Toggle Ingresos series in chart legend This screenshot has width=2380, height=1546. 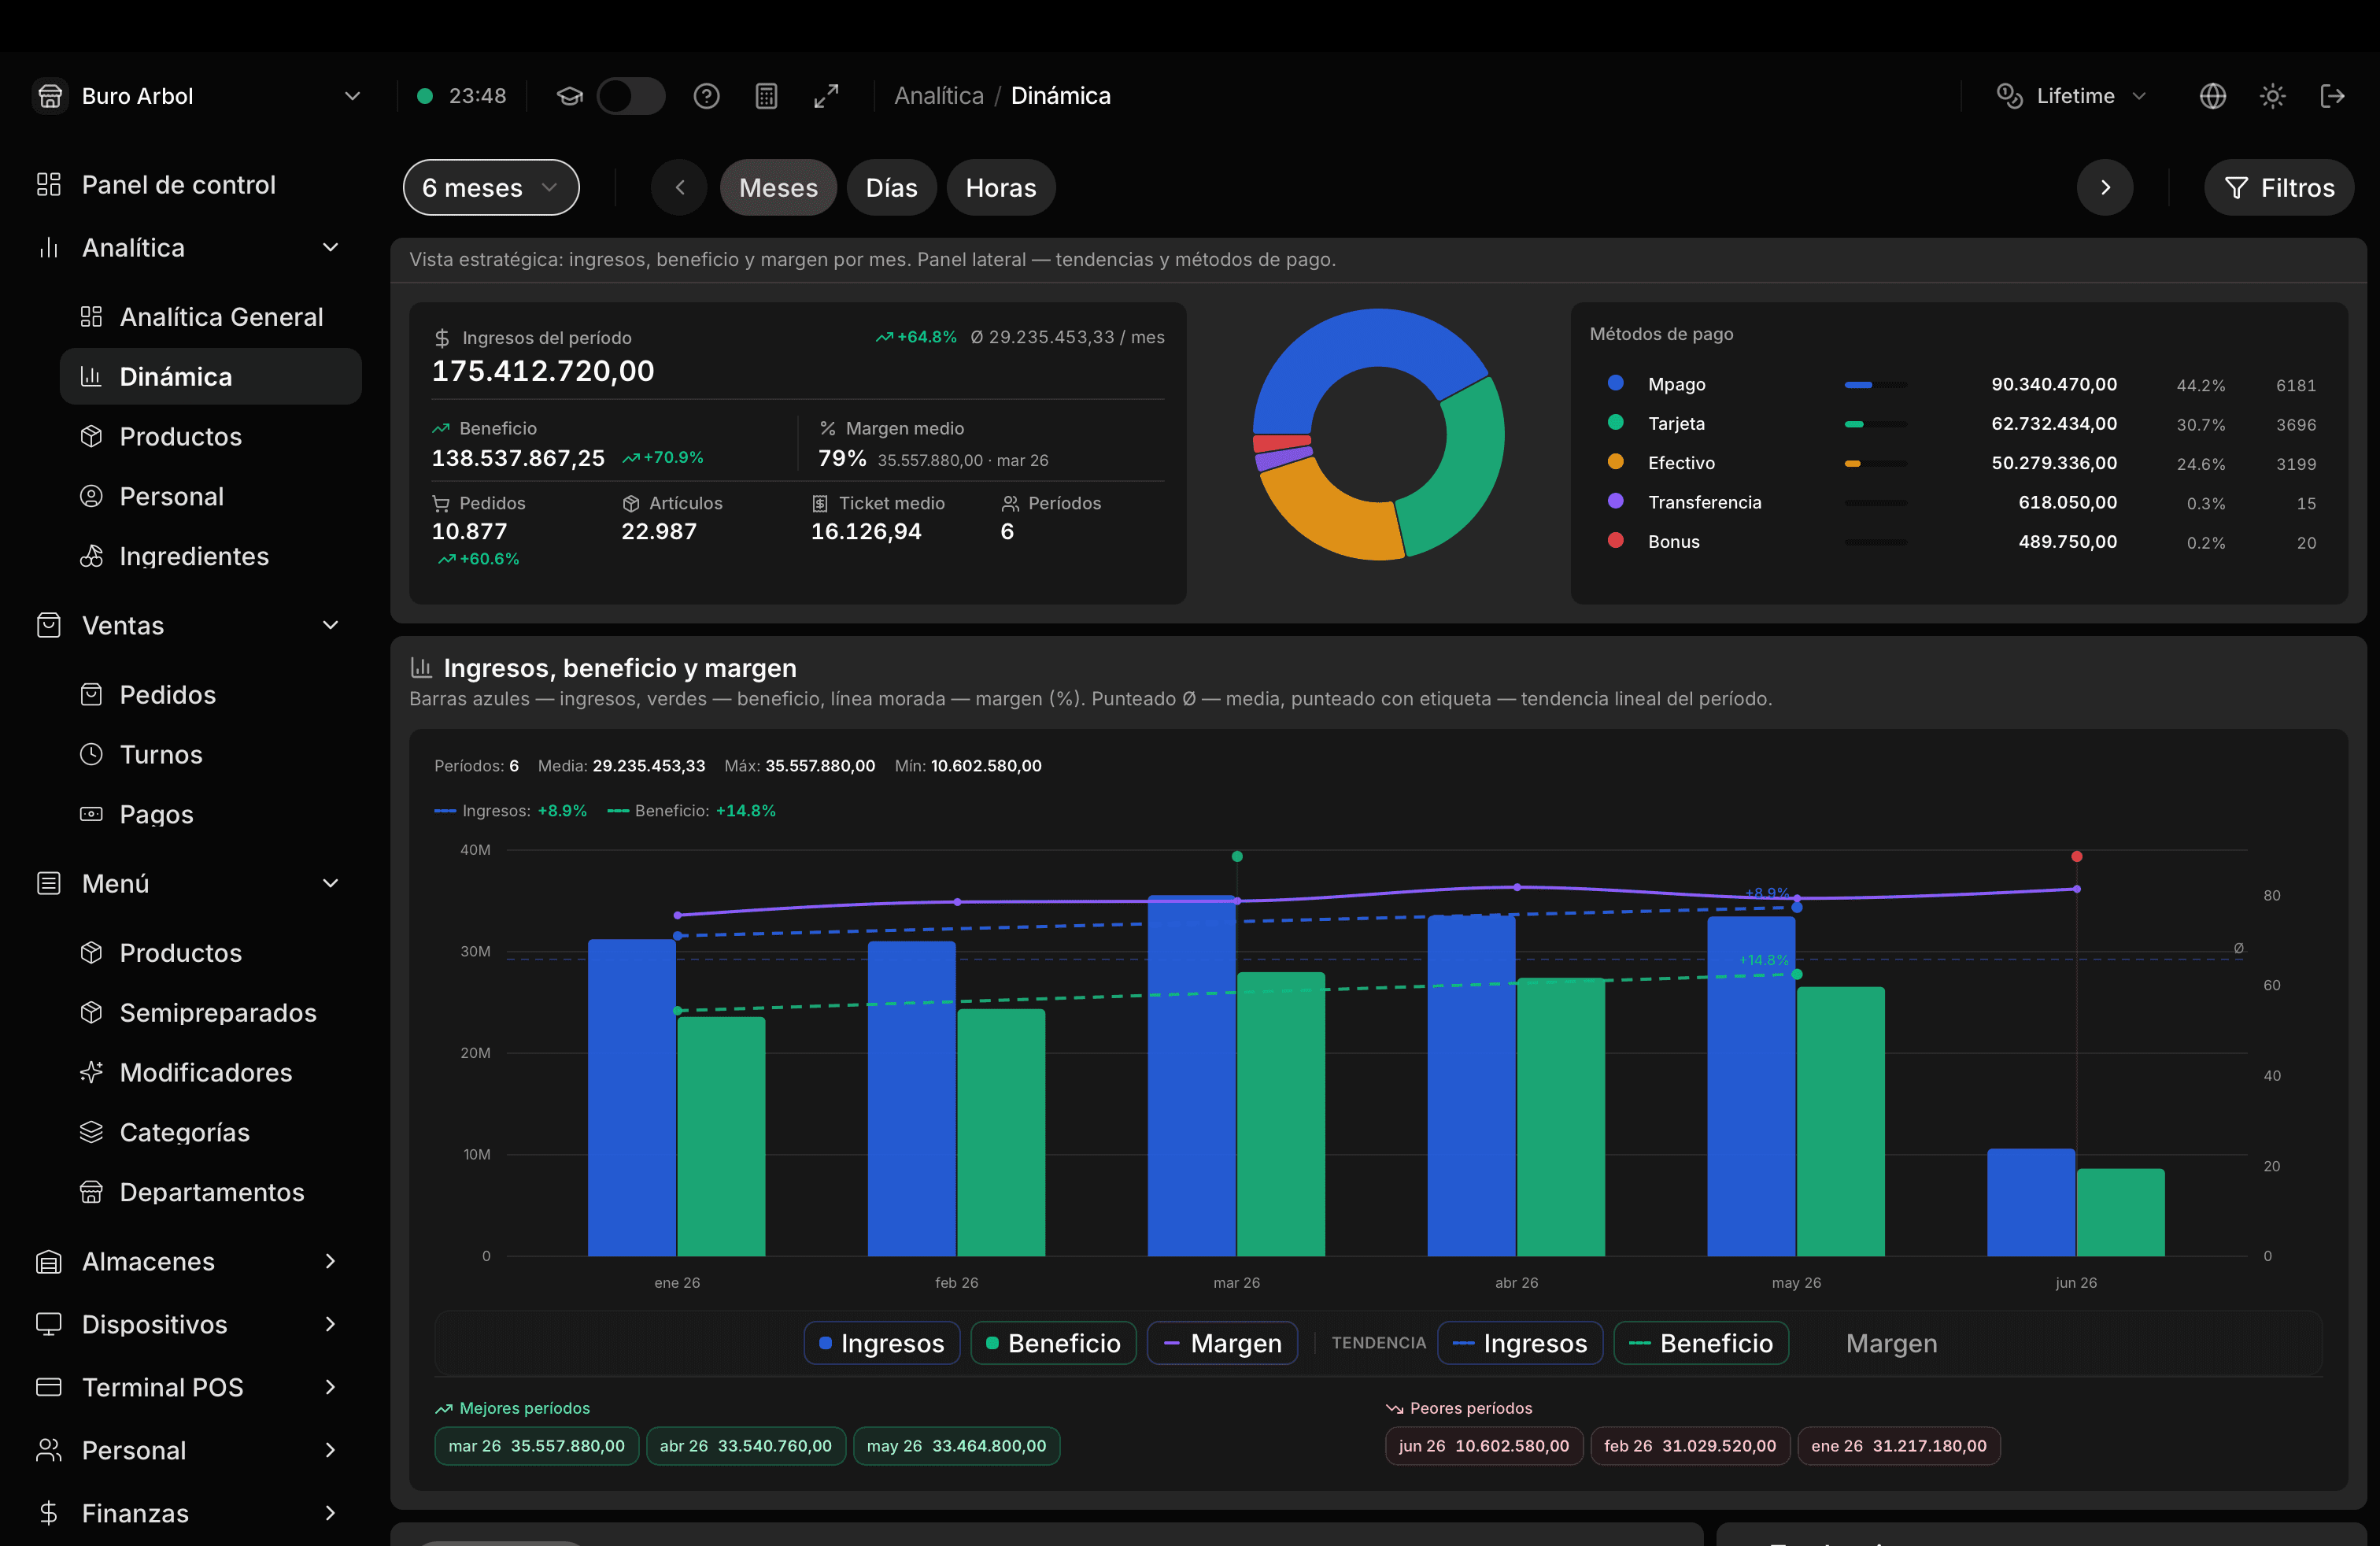point(882,1343)
